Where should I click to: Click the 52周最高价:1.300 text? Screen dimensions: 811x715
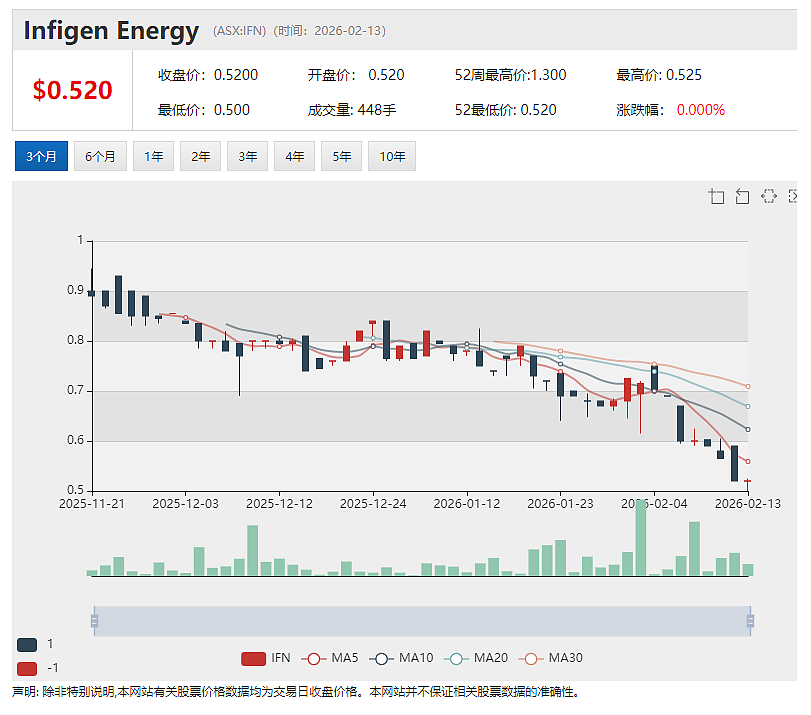point(510,75)
